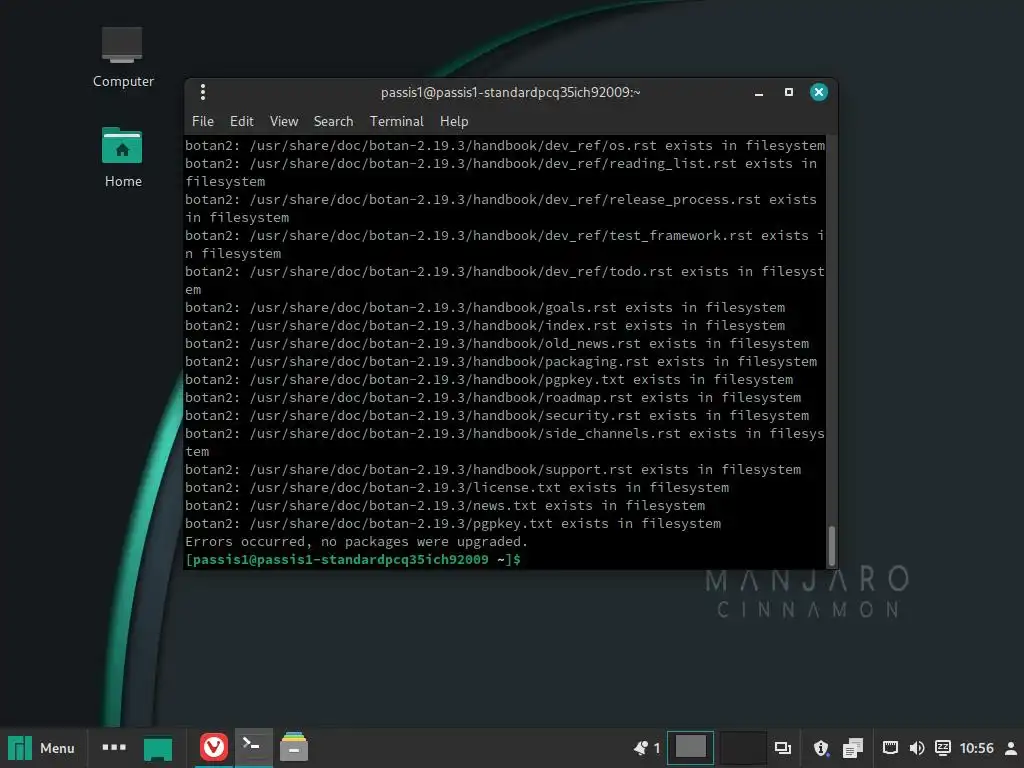Click the handbook/goals.rst line
Viewport: 1024px width, 768px height.
485,307
